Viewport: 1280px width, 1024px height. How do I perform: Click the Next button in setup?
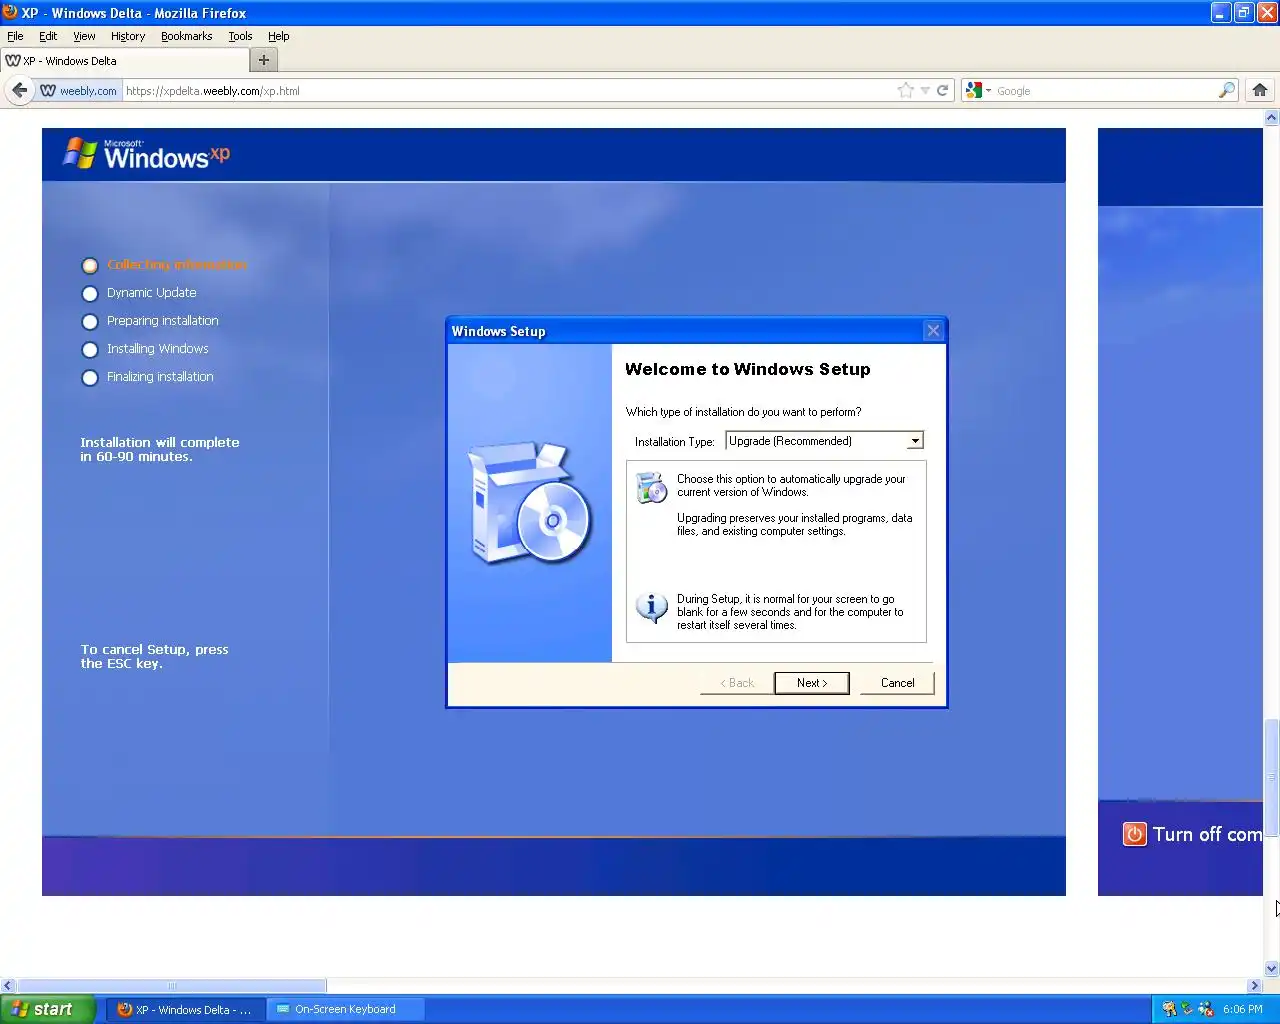812,683
